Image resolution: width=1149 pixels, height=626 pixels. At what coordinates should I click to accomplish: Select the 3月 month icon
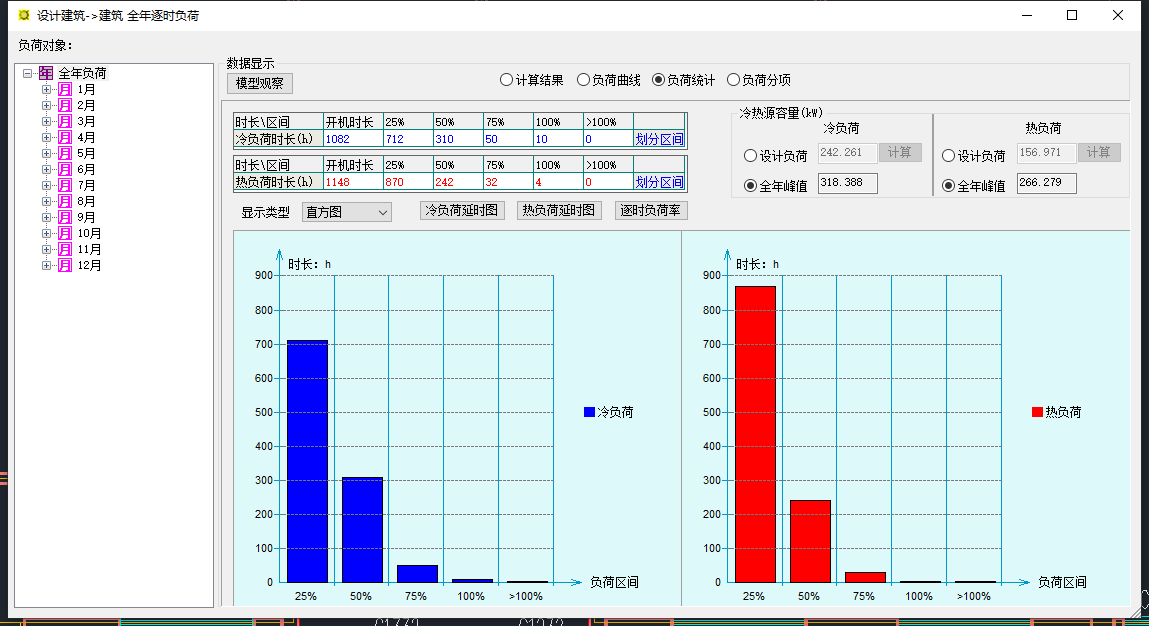point(64,121)
